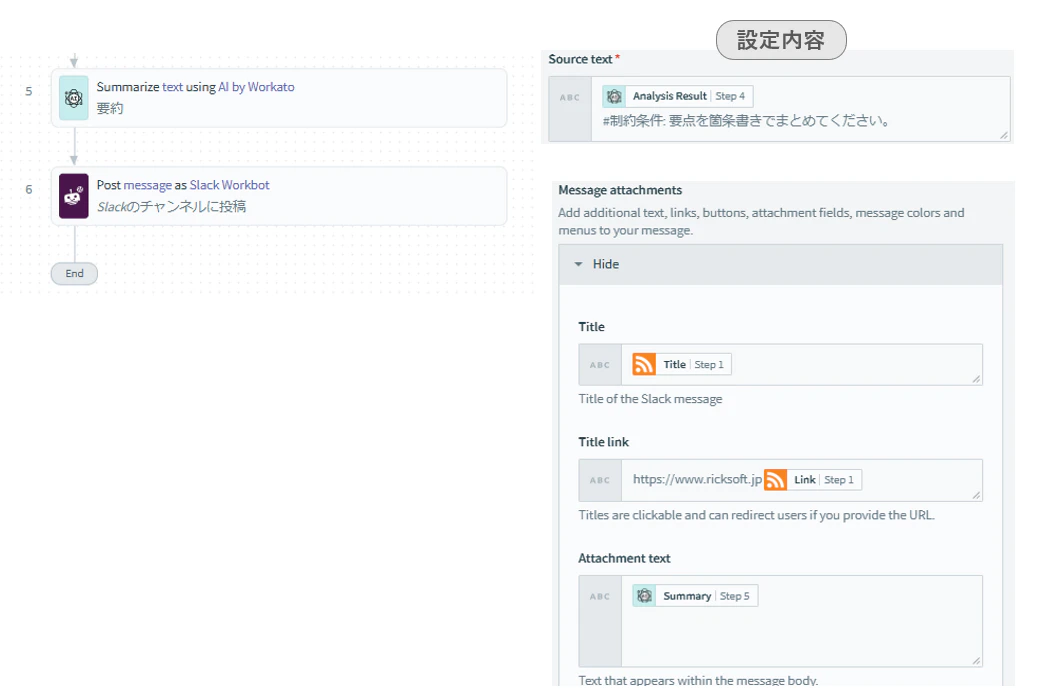Click the End node of the recipe
Image resolution: width=1041 pixels, height=692 pixels.
[74, 274]
